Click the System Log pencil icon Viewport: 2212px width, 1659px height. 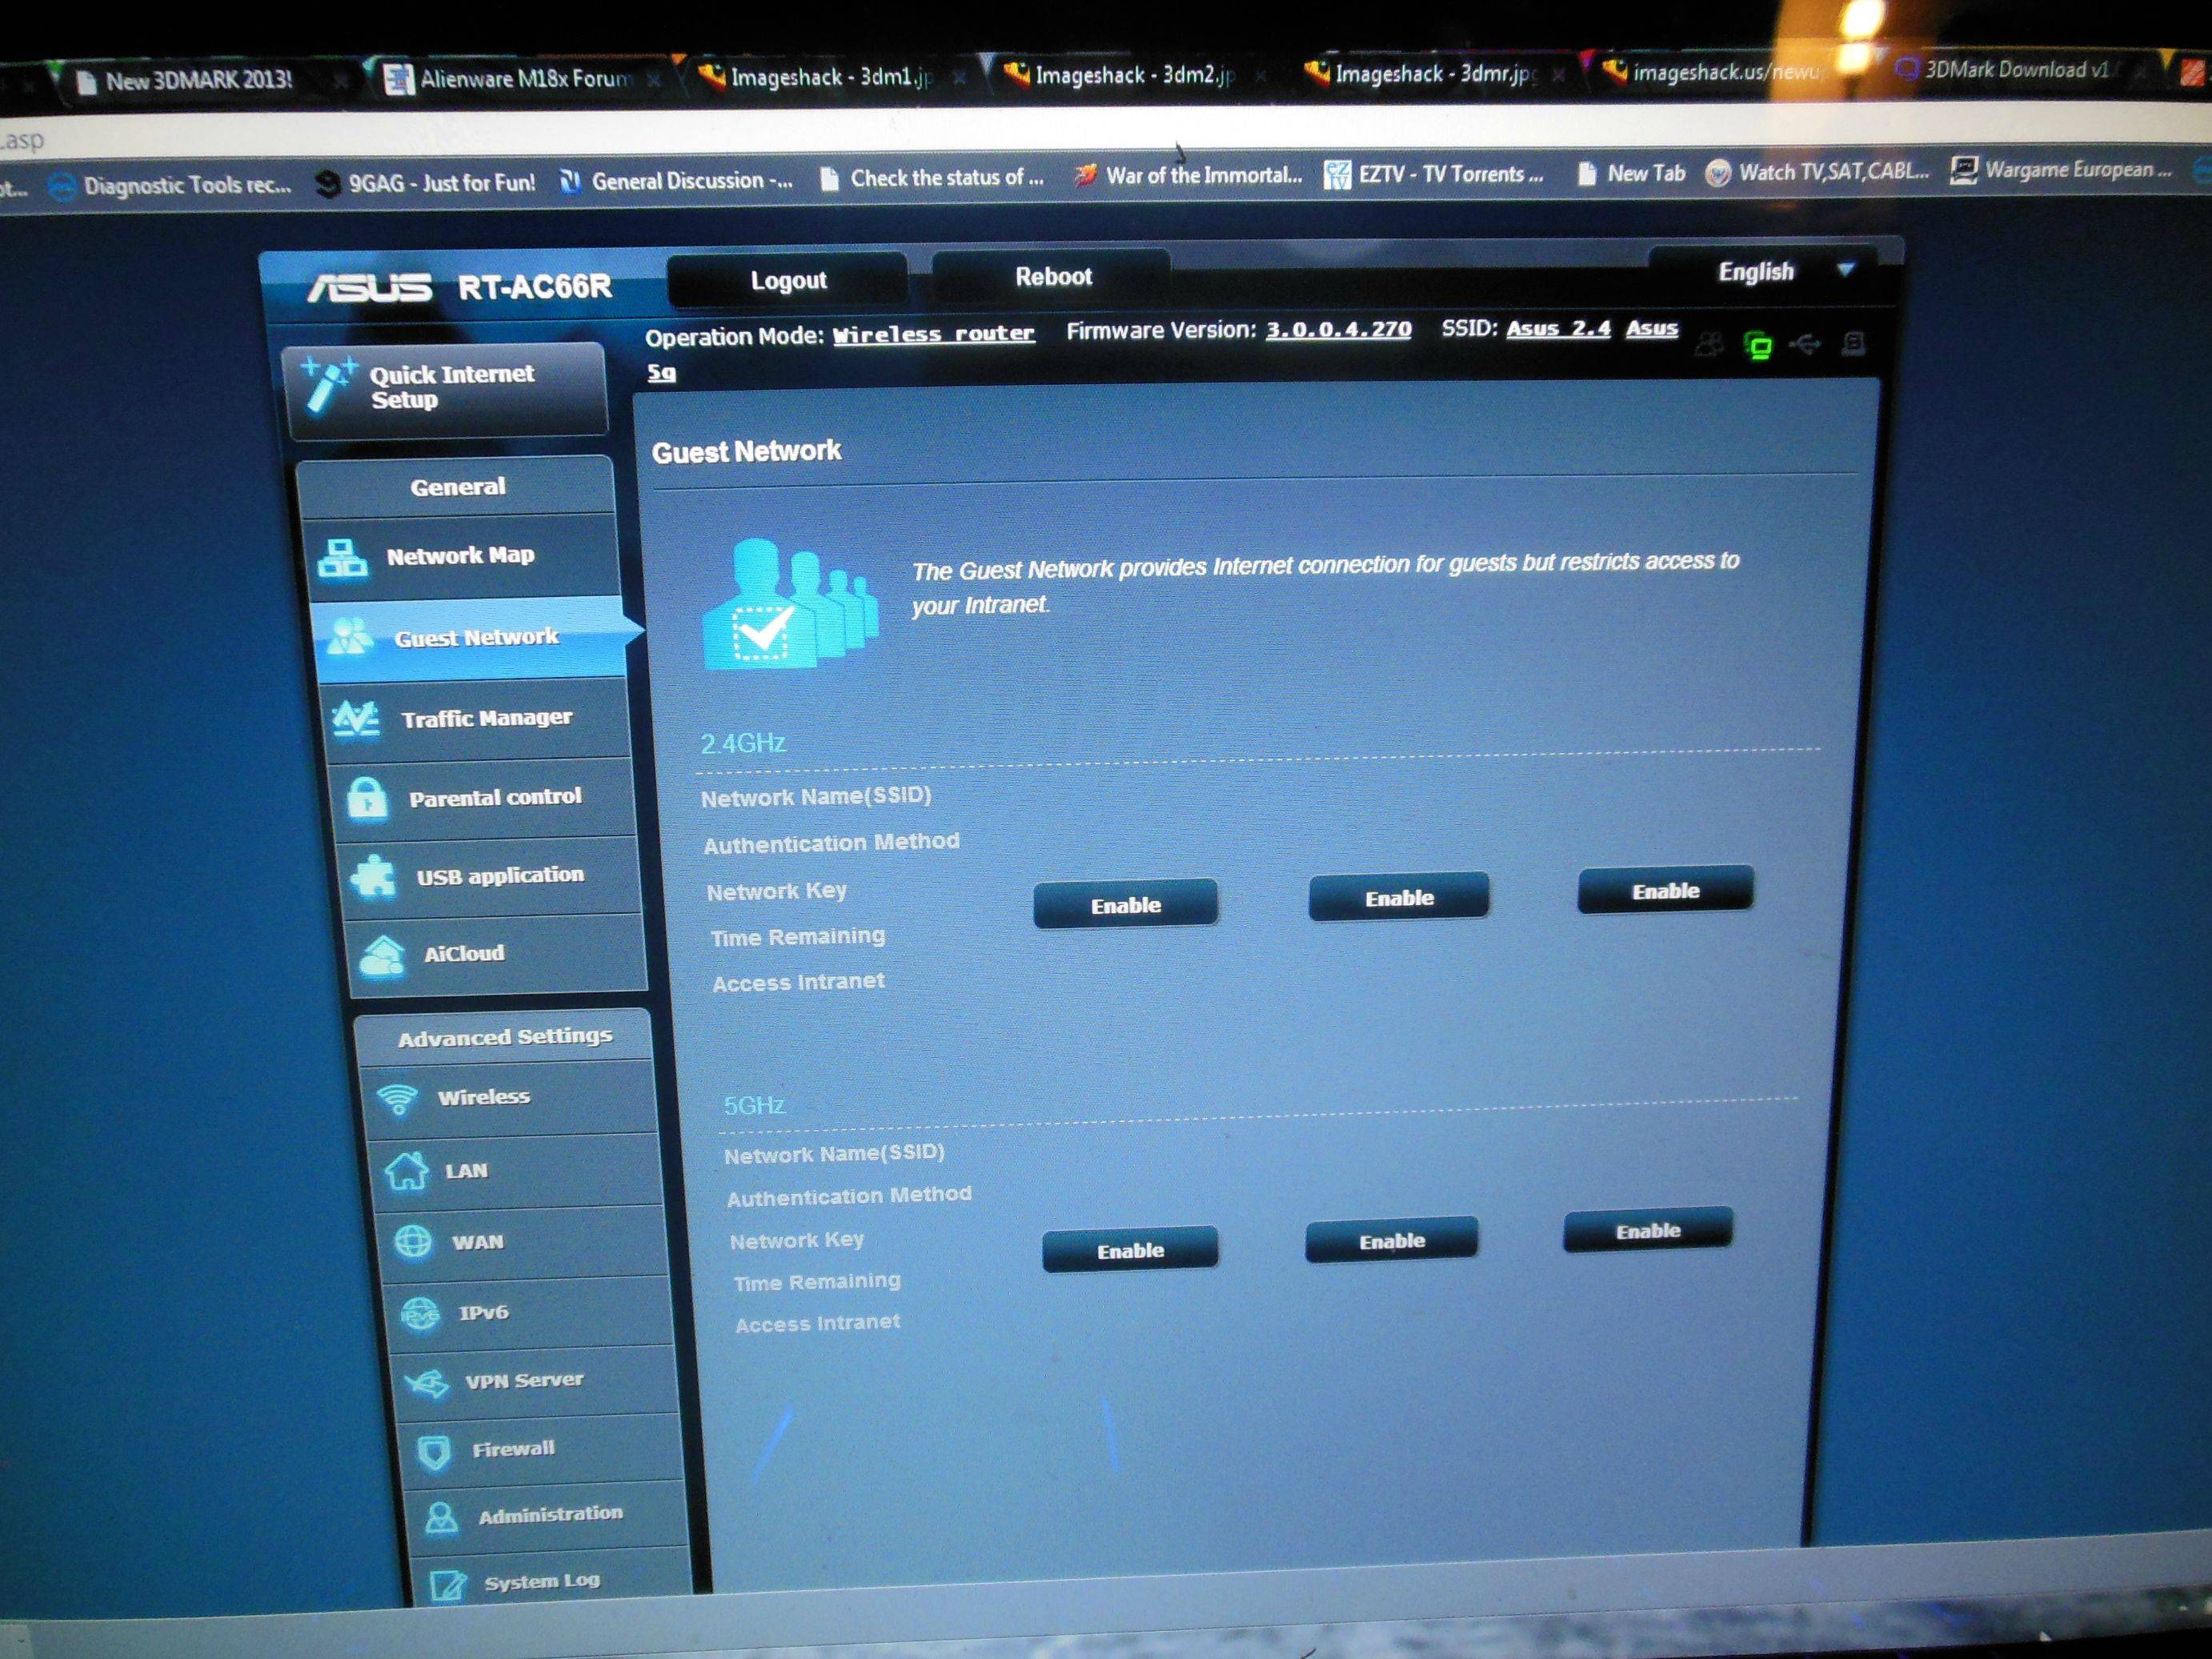(447, 1584)
